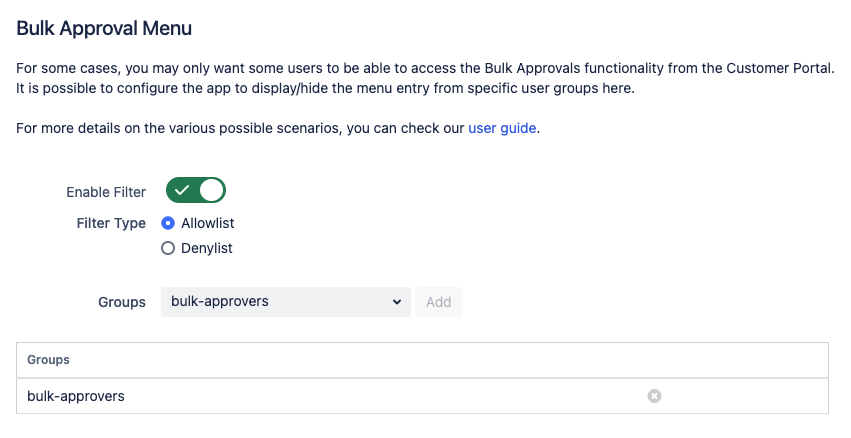Click the white knob of the Enable Filter switch
851x438 pixels.
(x=212, y=190)
